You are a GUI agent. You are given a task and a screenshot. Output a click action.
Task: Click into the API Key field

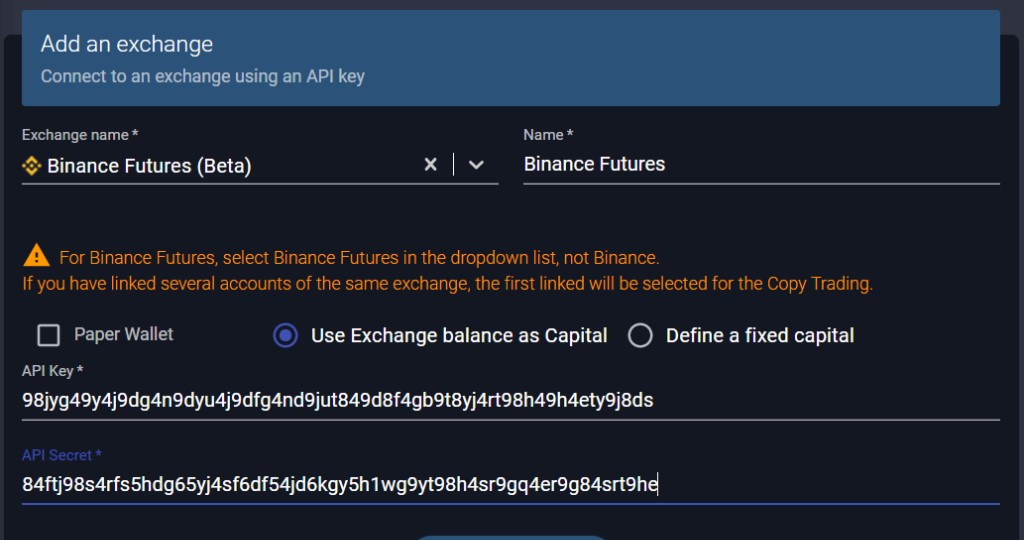click(x=511, y=400)
